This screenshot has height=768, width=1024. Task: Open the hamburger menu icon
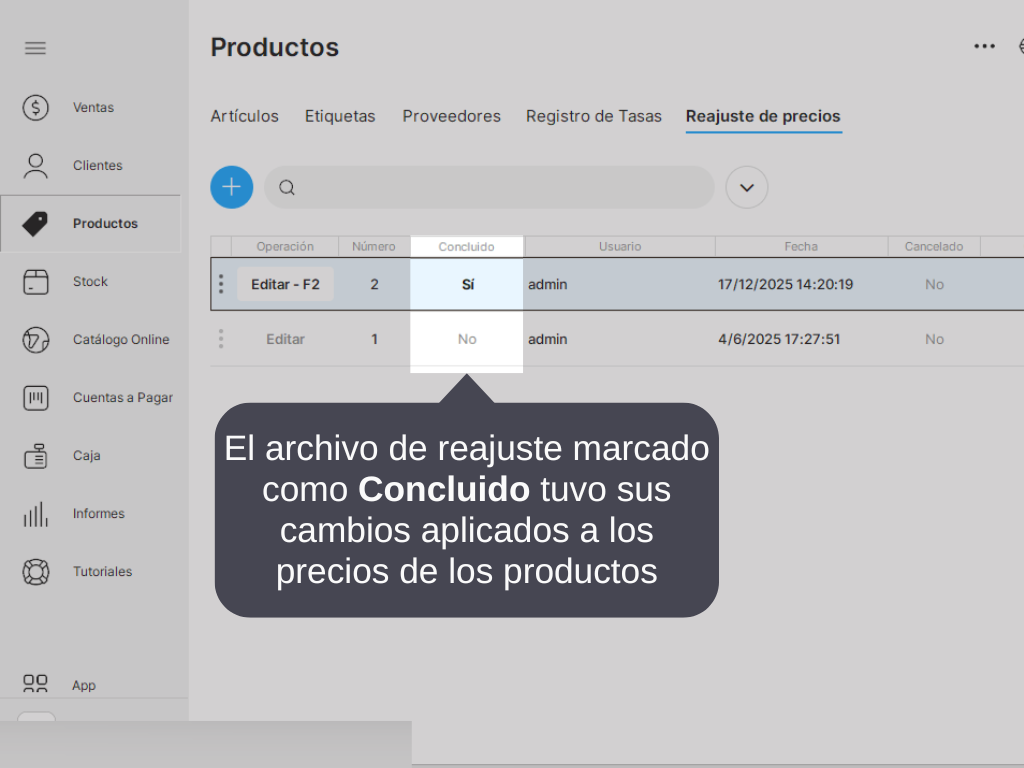coord(35,48)
